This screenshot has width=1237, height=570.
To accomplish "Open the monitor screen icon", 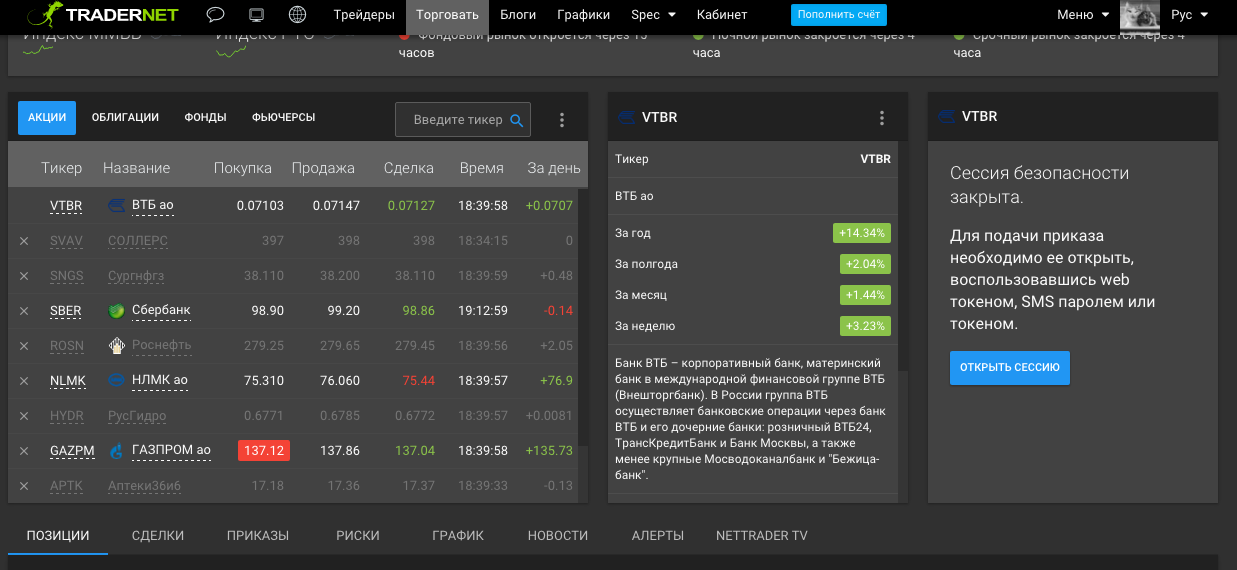I will coord(256,15).
